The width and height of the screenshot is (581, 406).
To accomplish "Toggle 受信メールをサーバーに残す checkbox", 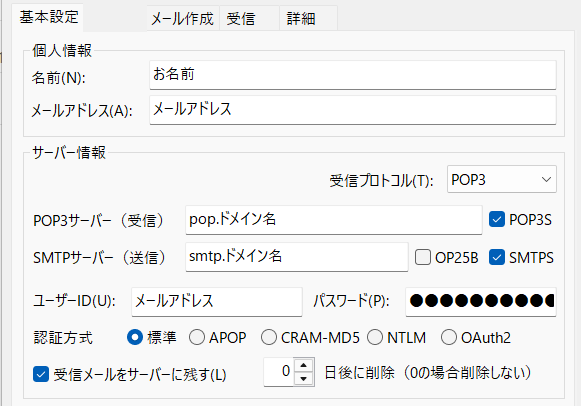I will point(41,374).
